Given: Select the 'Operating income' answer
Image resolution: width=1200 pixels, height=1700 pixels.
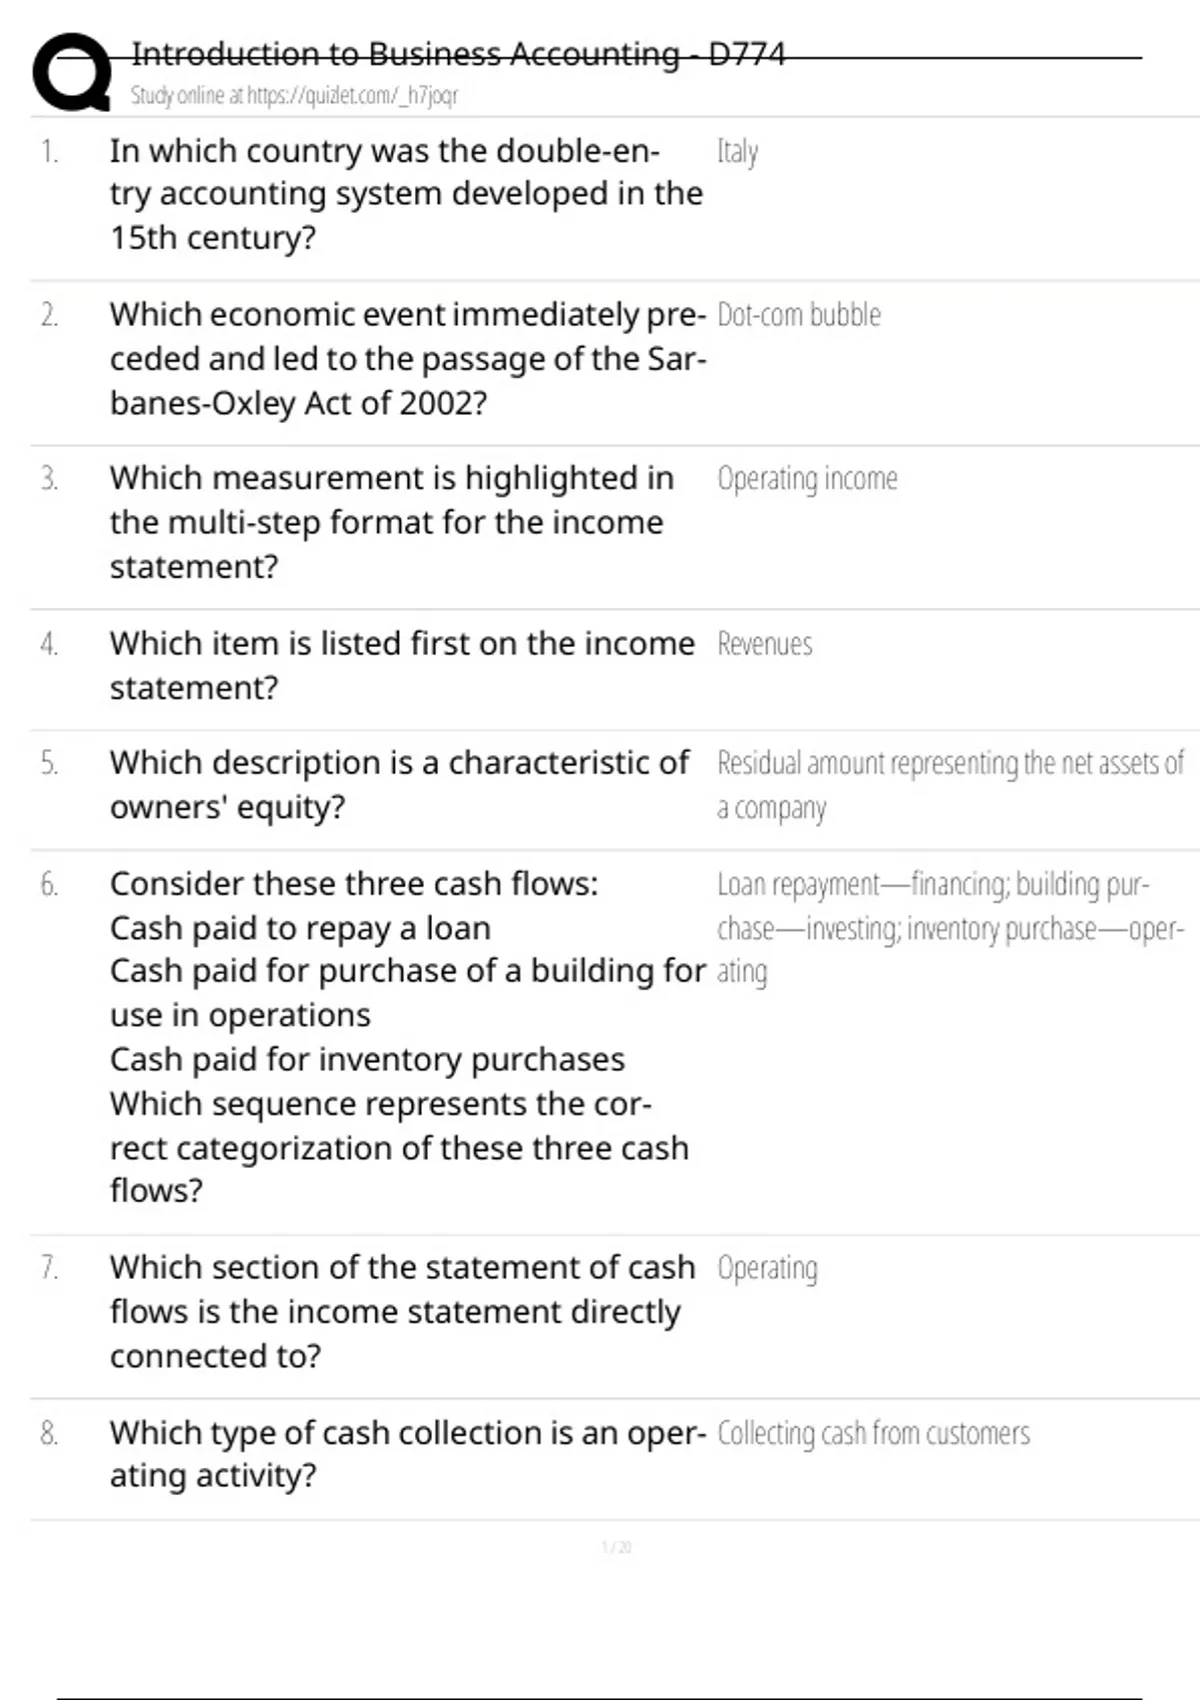Looking at the screenshot, I should (806, 479).
